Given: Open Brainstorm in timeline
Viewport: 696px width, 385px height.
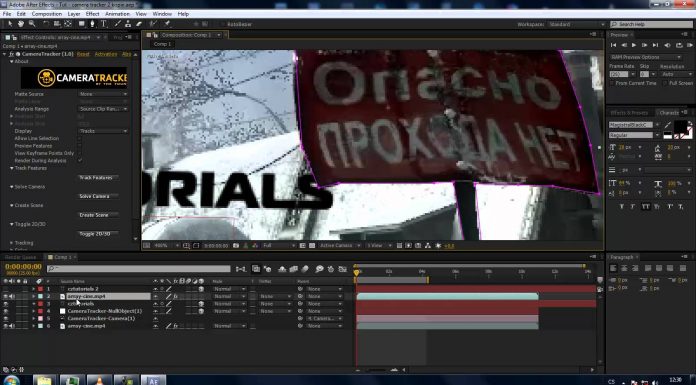Looking at the screenshot, I should point(319,269).
